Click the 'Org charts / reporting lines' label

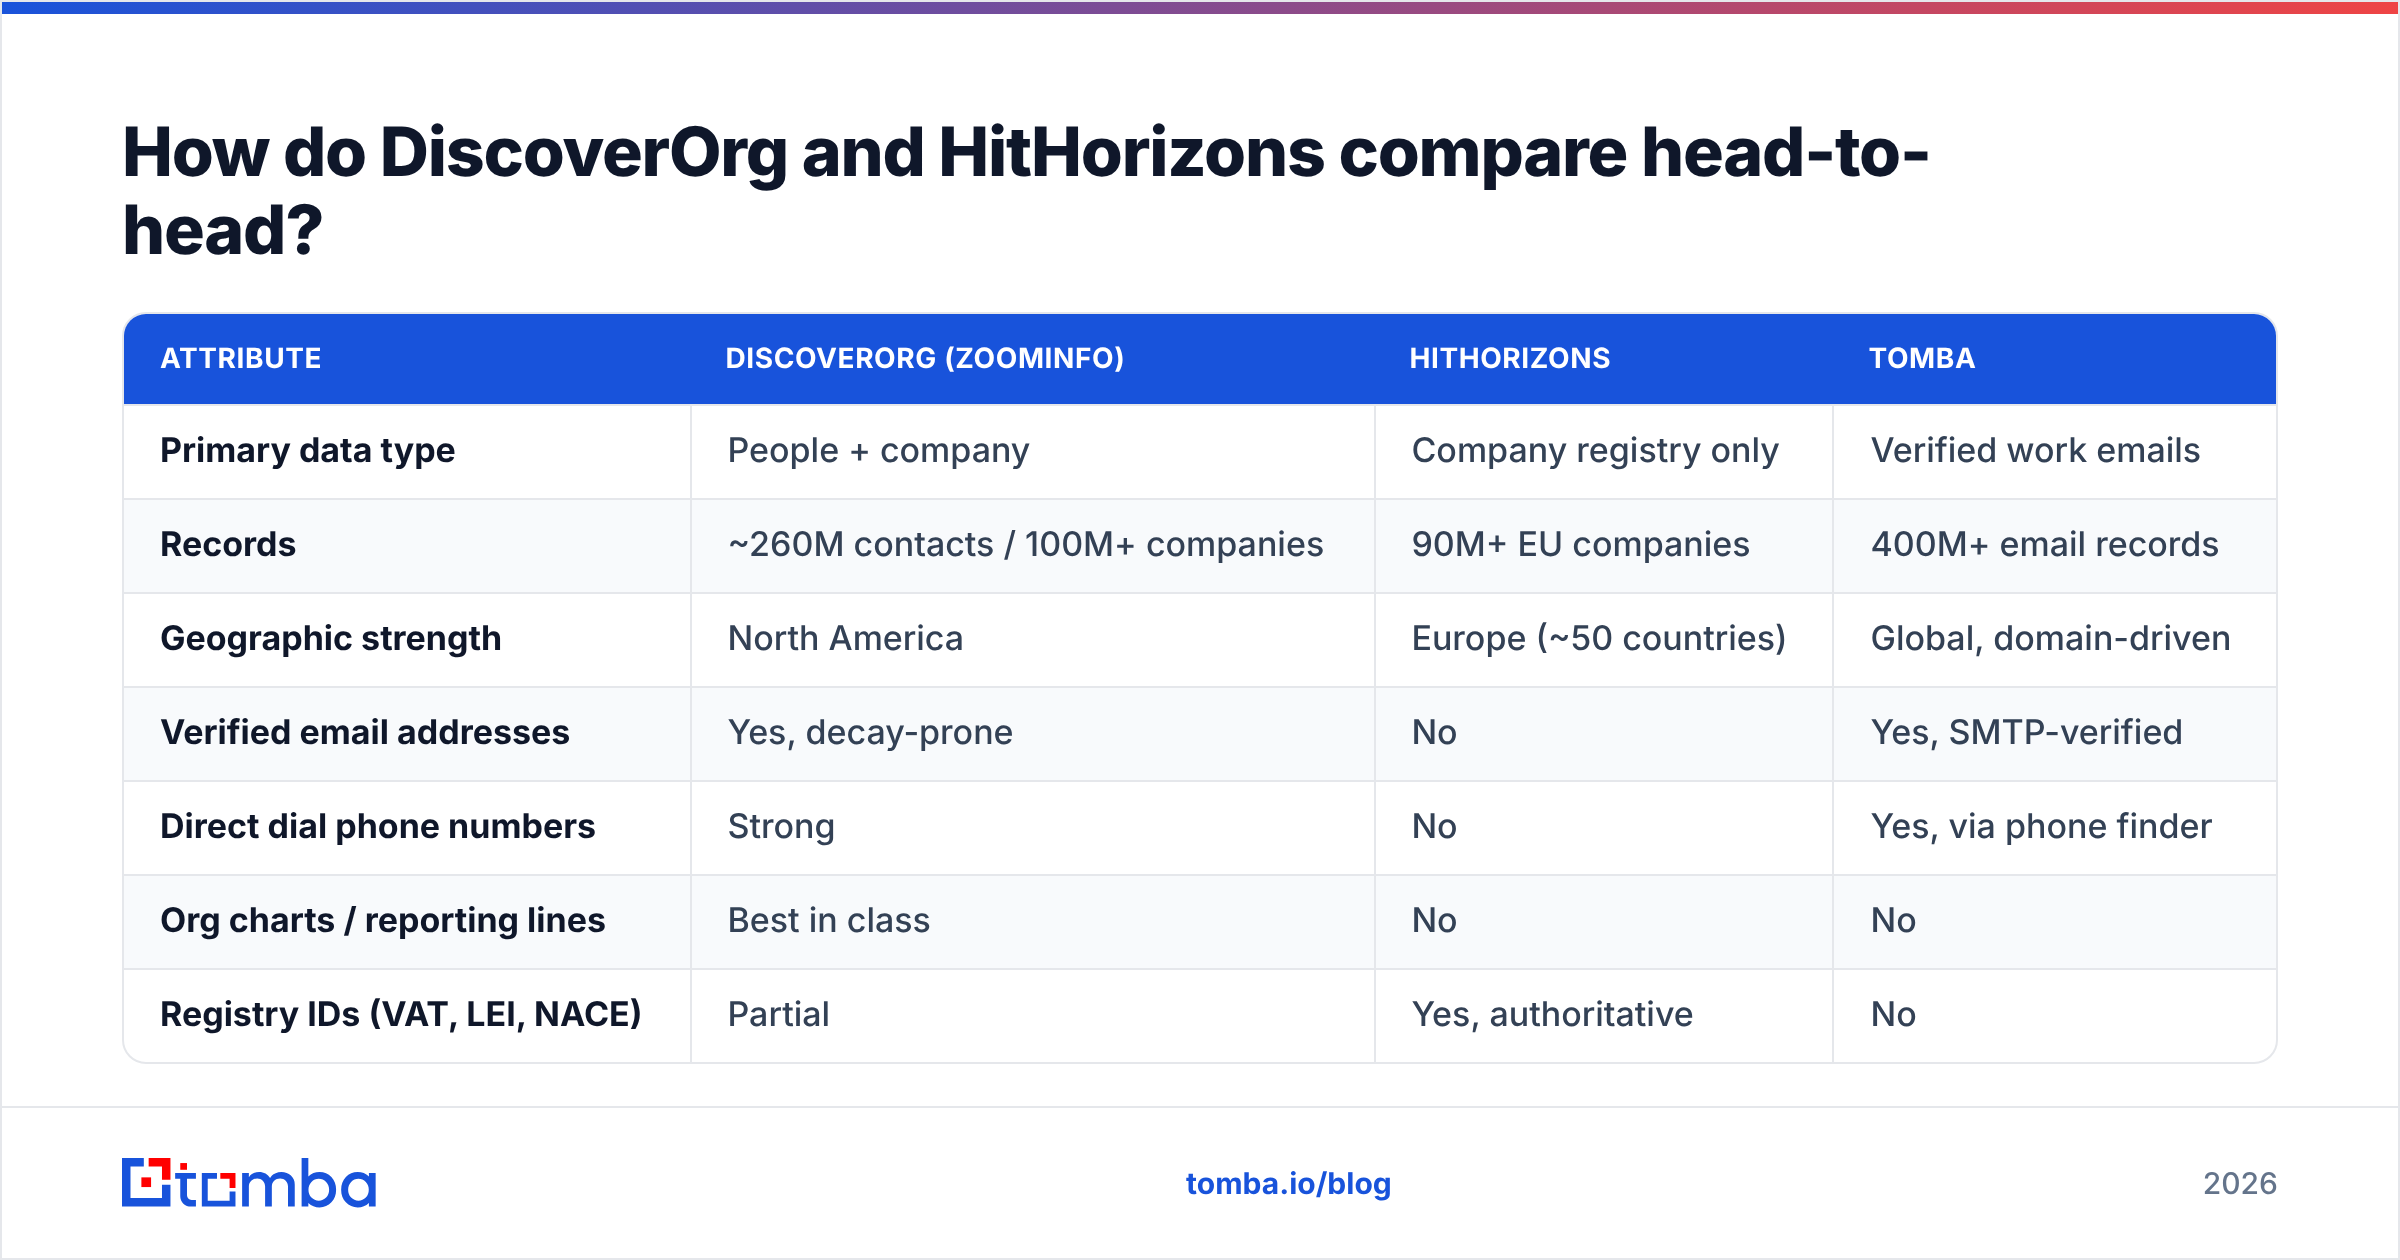click(383, 921)
